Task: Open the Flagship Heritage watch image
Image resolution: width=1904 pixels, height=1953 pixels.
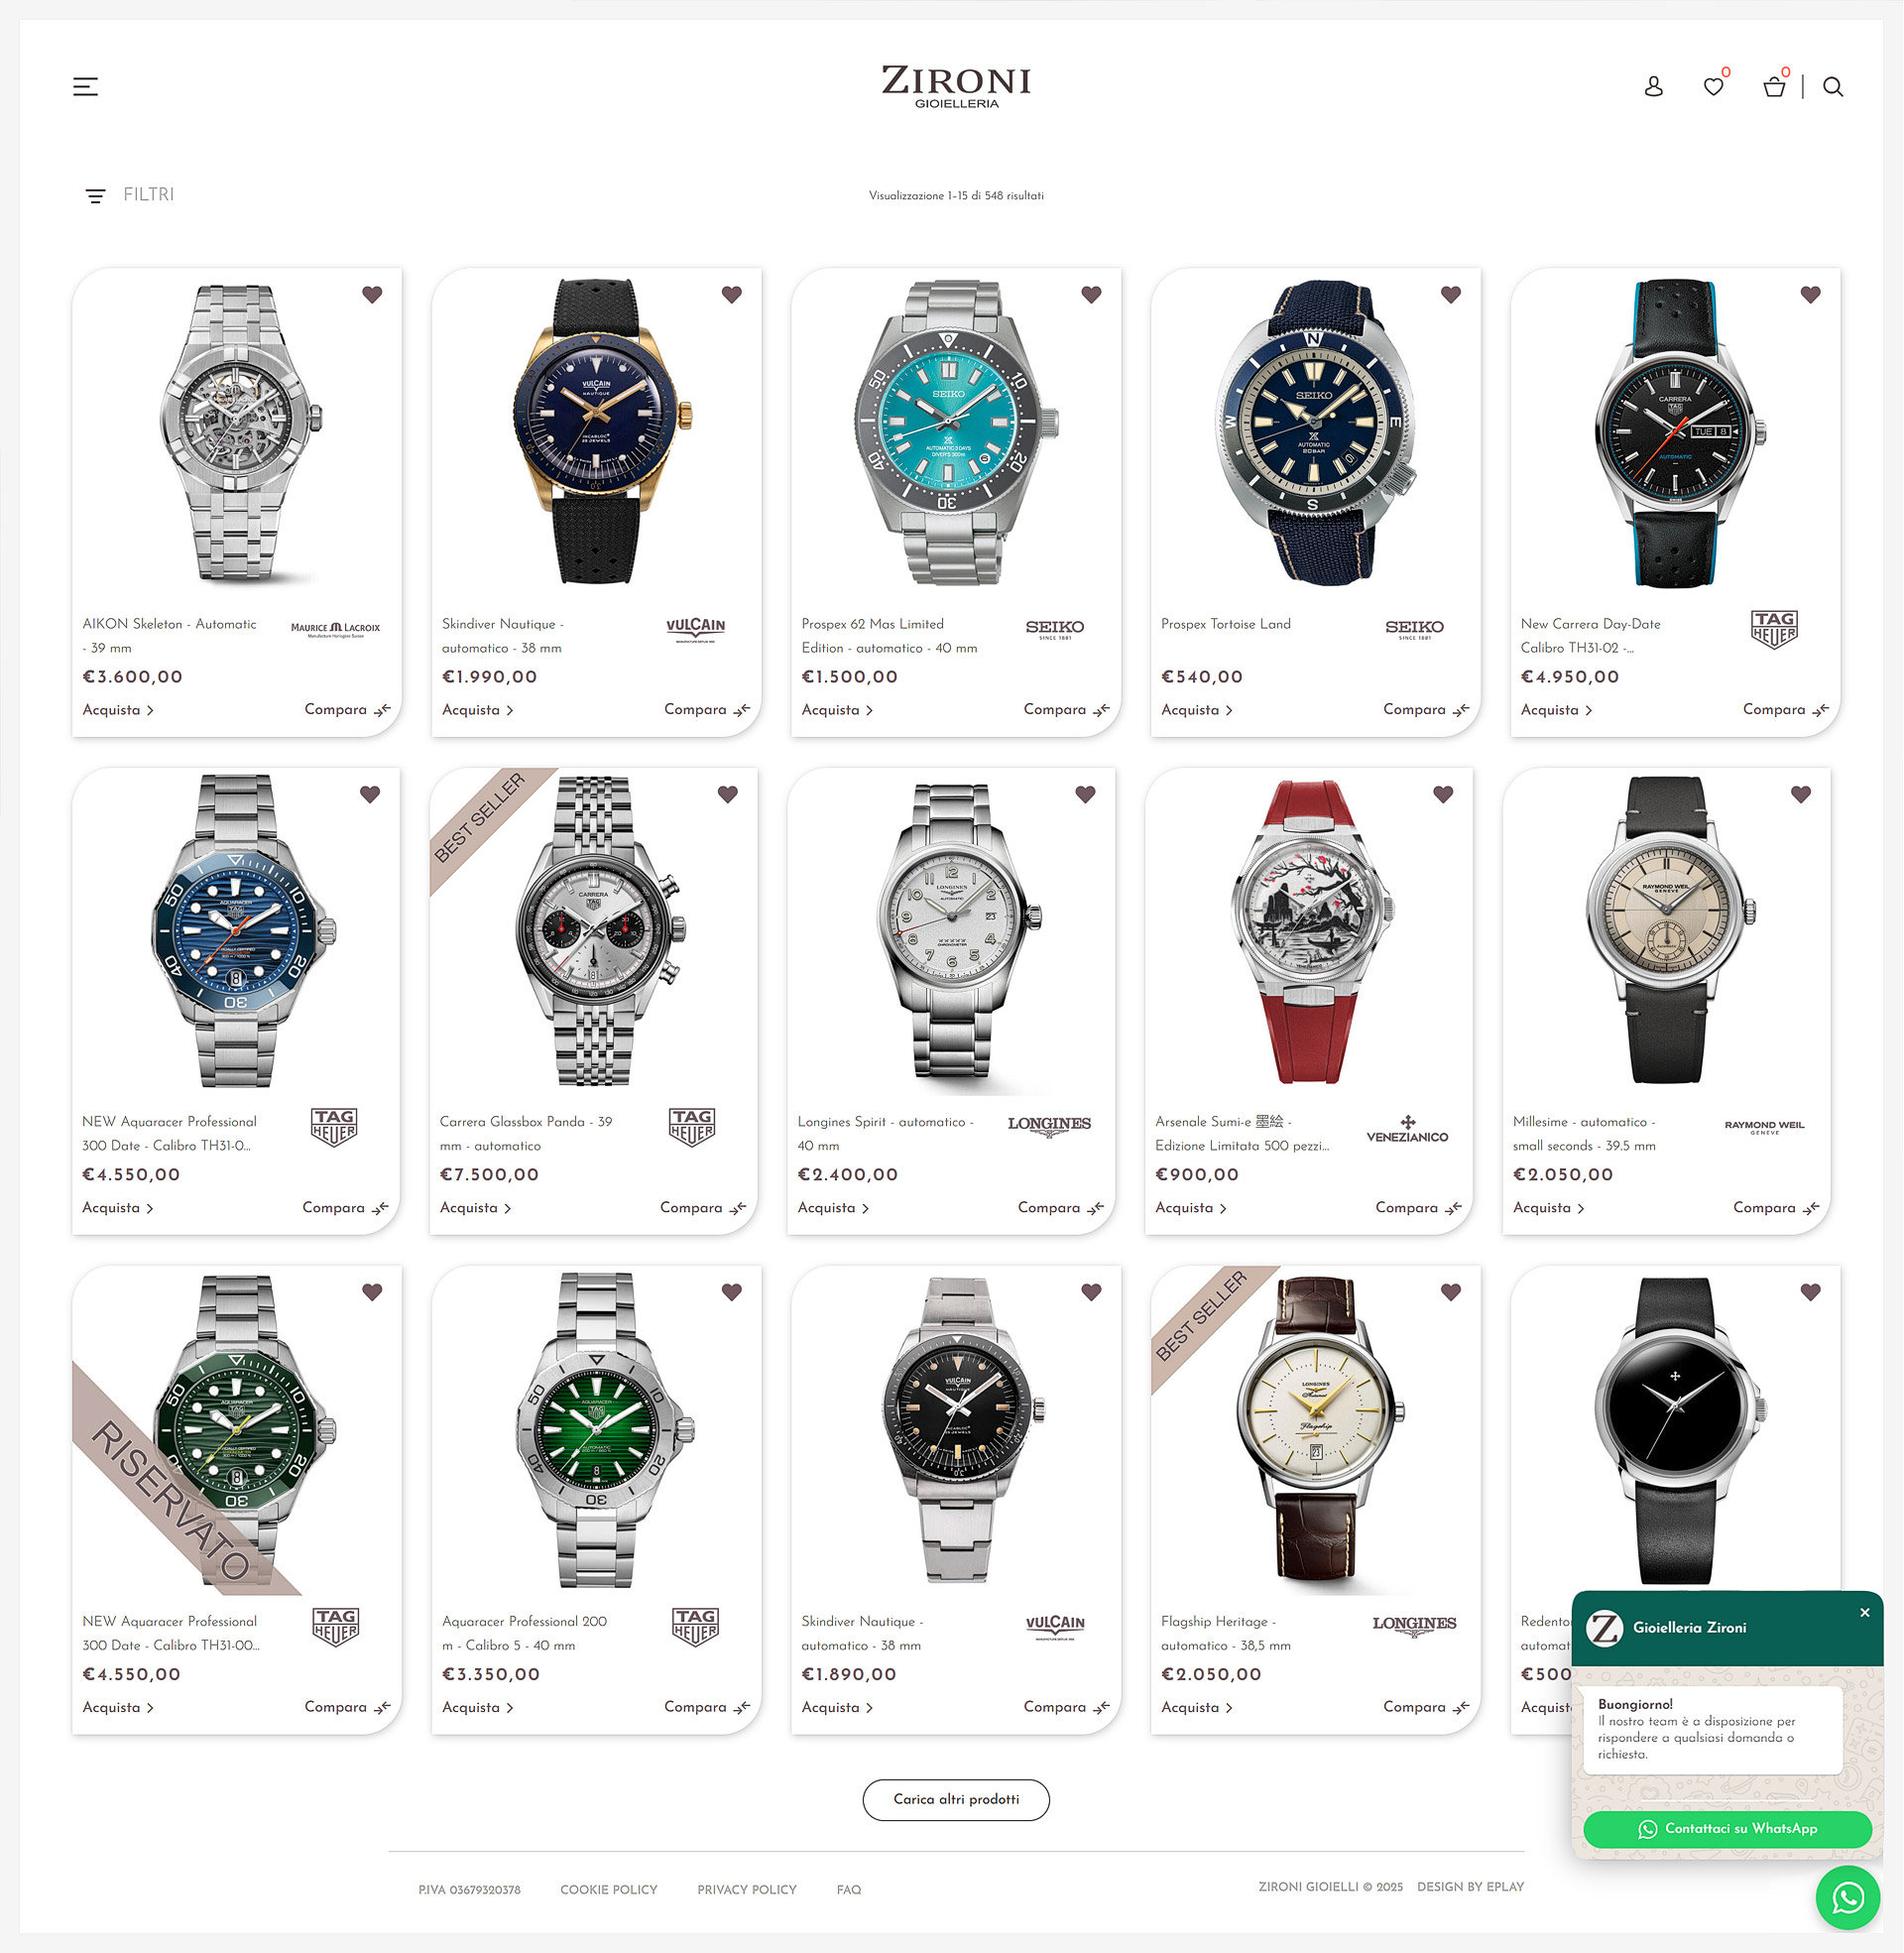Action: point(1316,1430)
